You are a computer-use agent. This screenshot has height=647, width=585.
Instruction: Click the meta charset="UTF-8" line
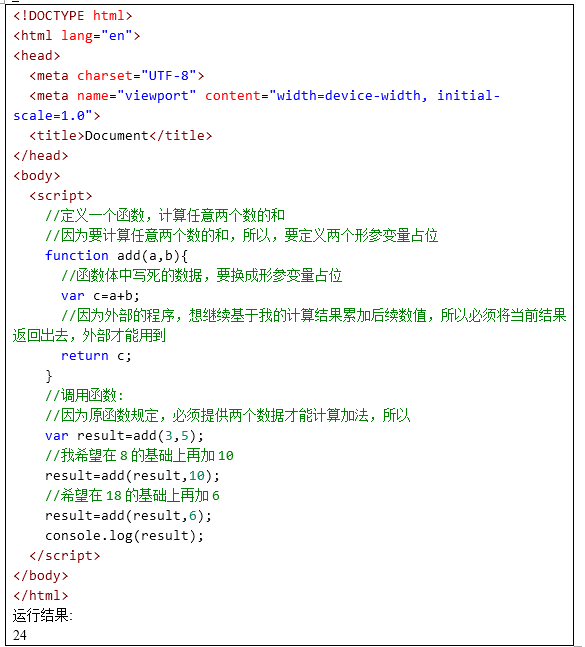(x=117, y=76)
